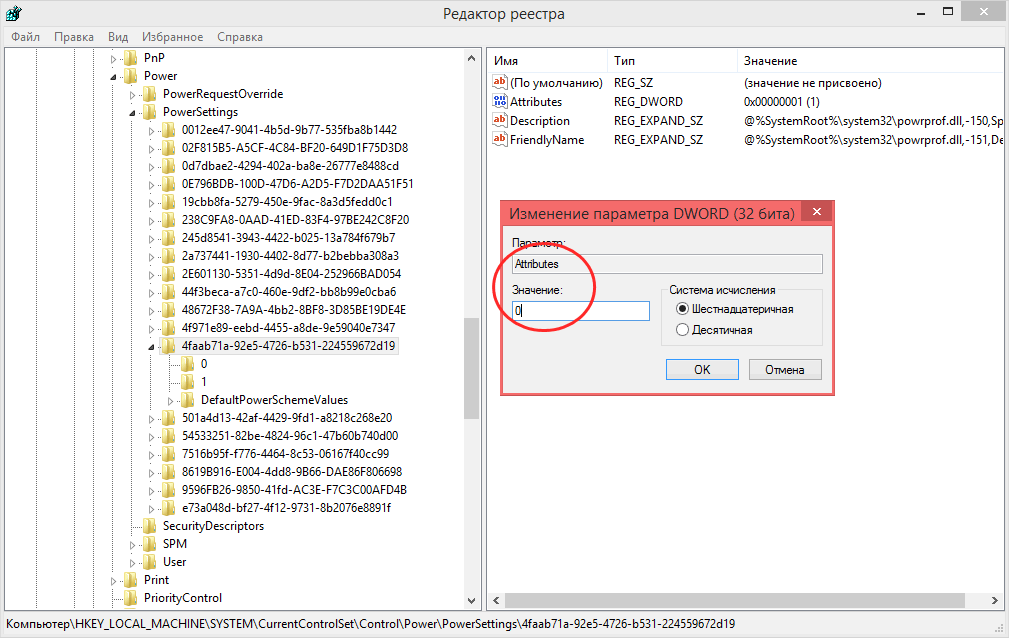Click folder icon of 501a4d13-42af-4429-9fd1-a8218c268e20
The image size is (1009, 638).
pyautogui.click(x=169, y=418)
